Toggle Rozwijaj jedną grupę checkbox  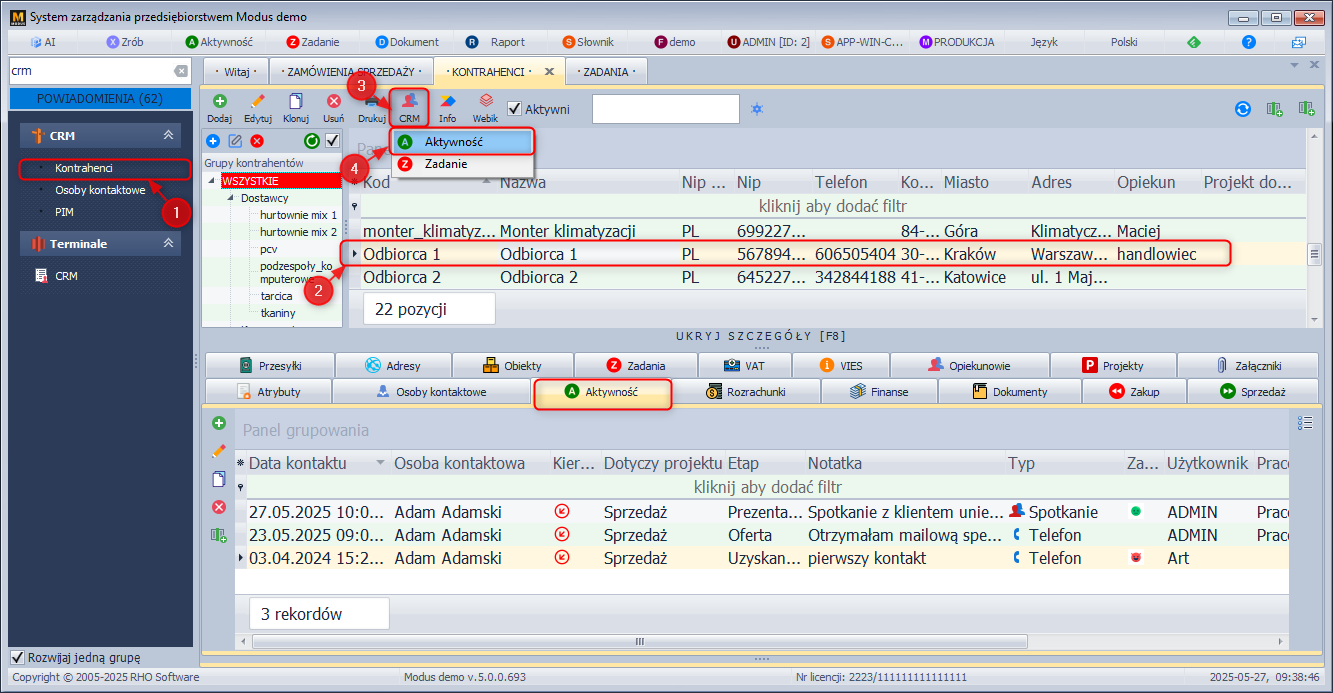click(x=17, y=657)
